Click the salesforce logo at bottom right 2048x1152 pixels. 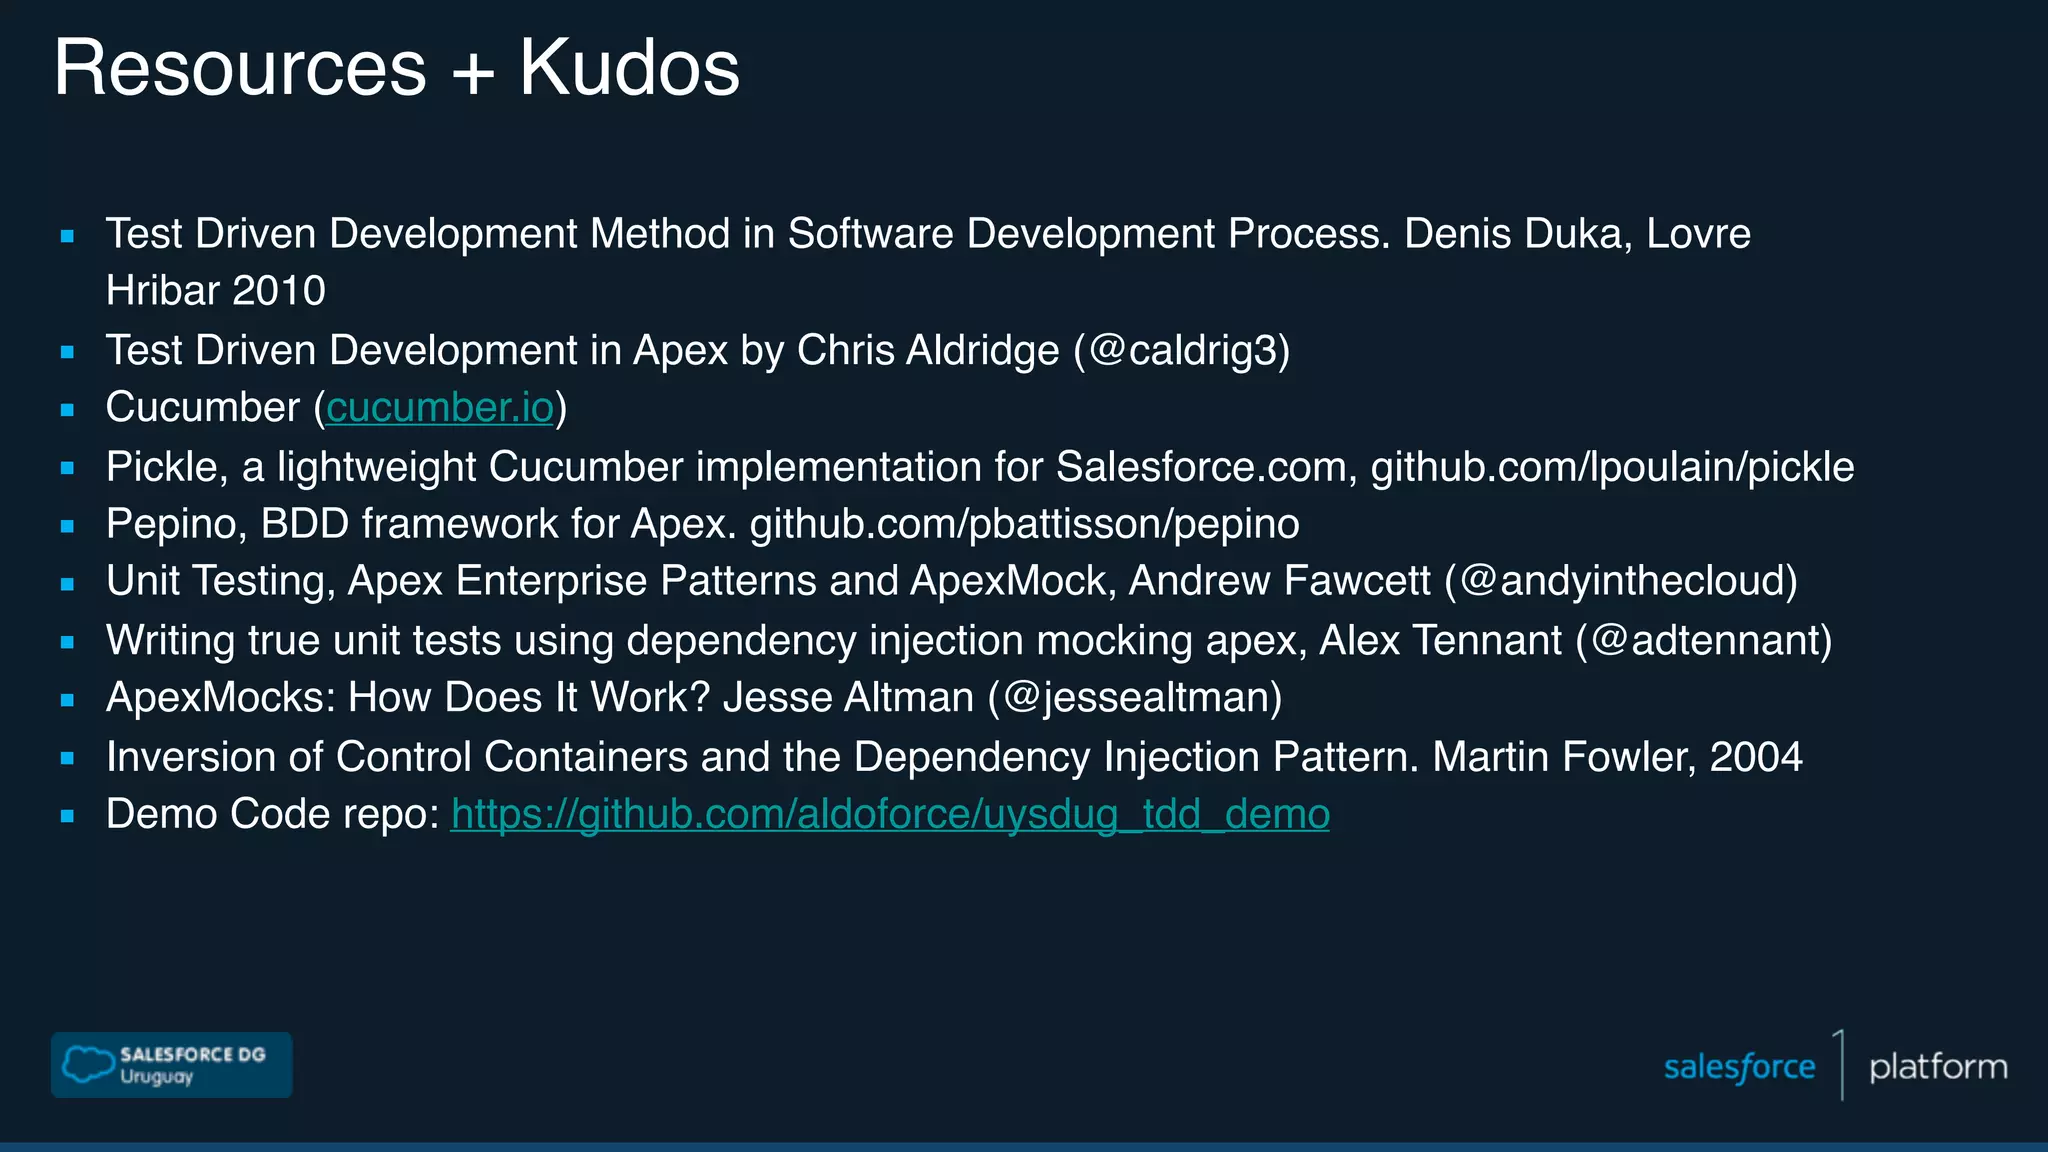[1739, 1067]
